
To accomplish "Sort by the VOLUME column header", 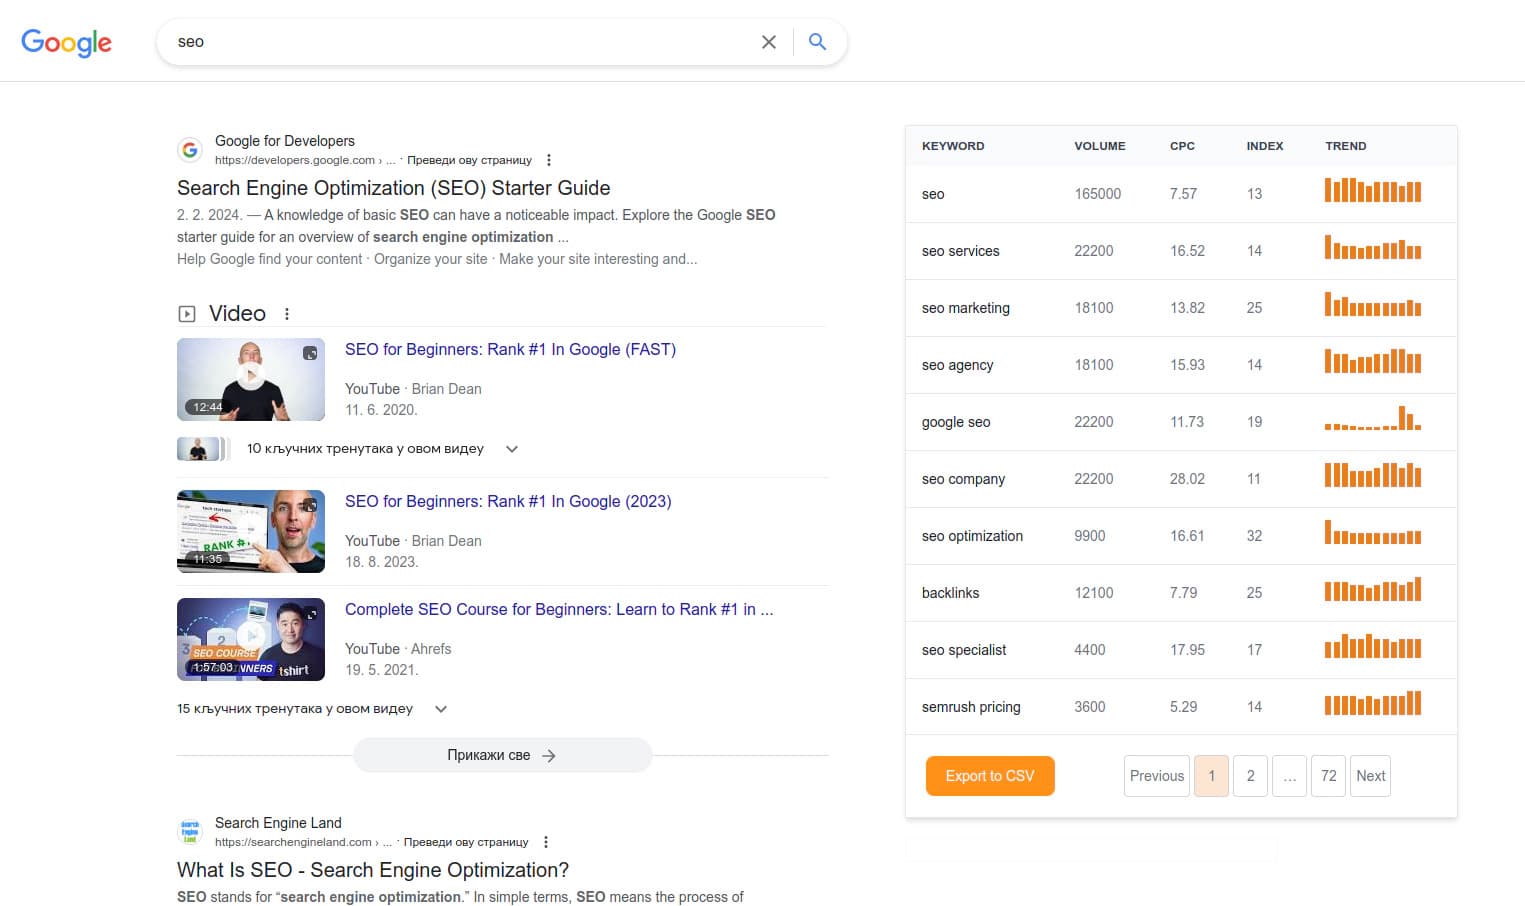I will (1100, 146).
